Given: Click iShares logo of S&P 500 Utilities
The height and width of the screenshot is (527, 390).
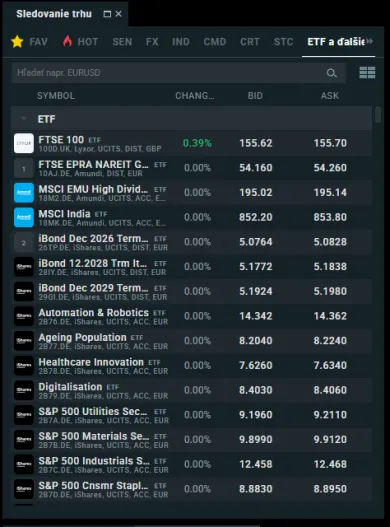Looking at the screenshot, I should [24, 415].
